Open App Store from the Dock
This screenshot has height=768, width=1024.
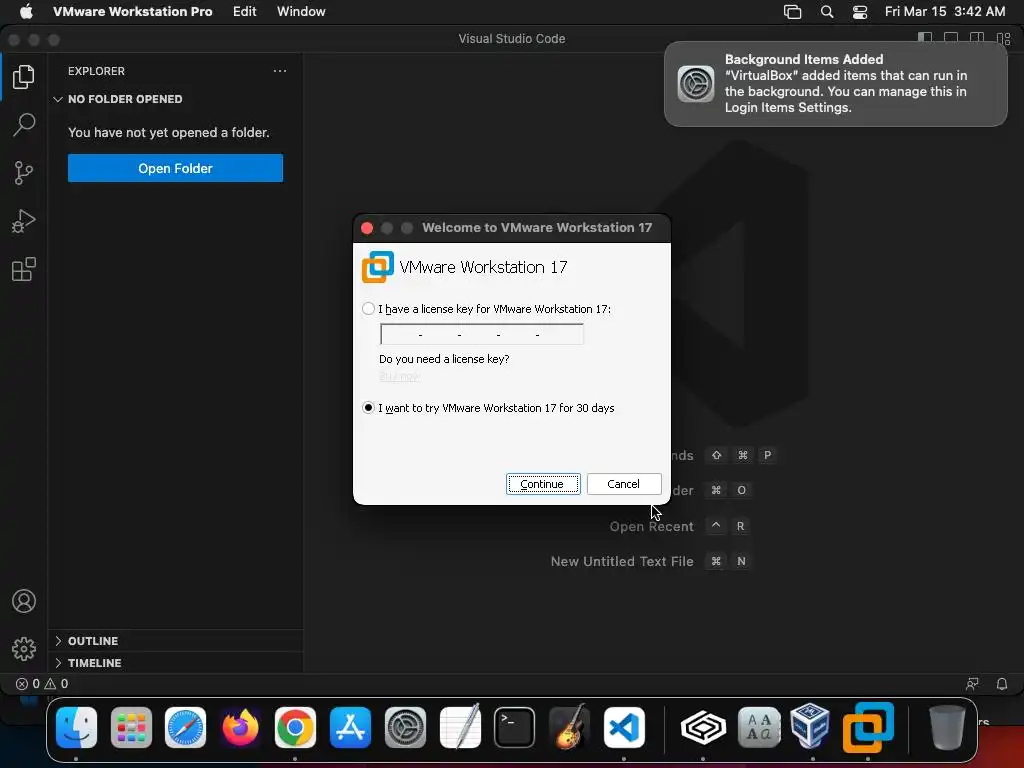(x=350, y=728)
